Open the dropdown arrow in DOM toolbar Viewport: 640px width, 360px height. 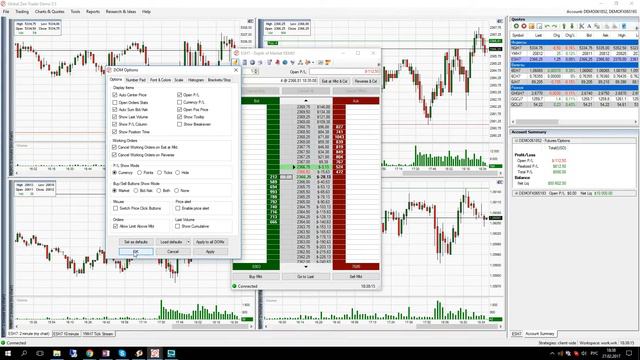tap(313, 62)
